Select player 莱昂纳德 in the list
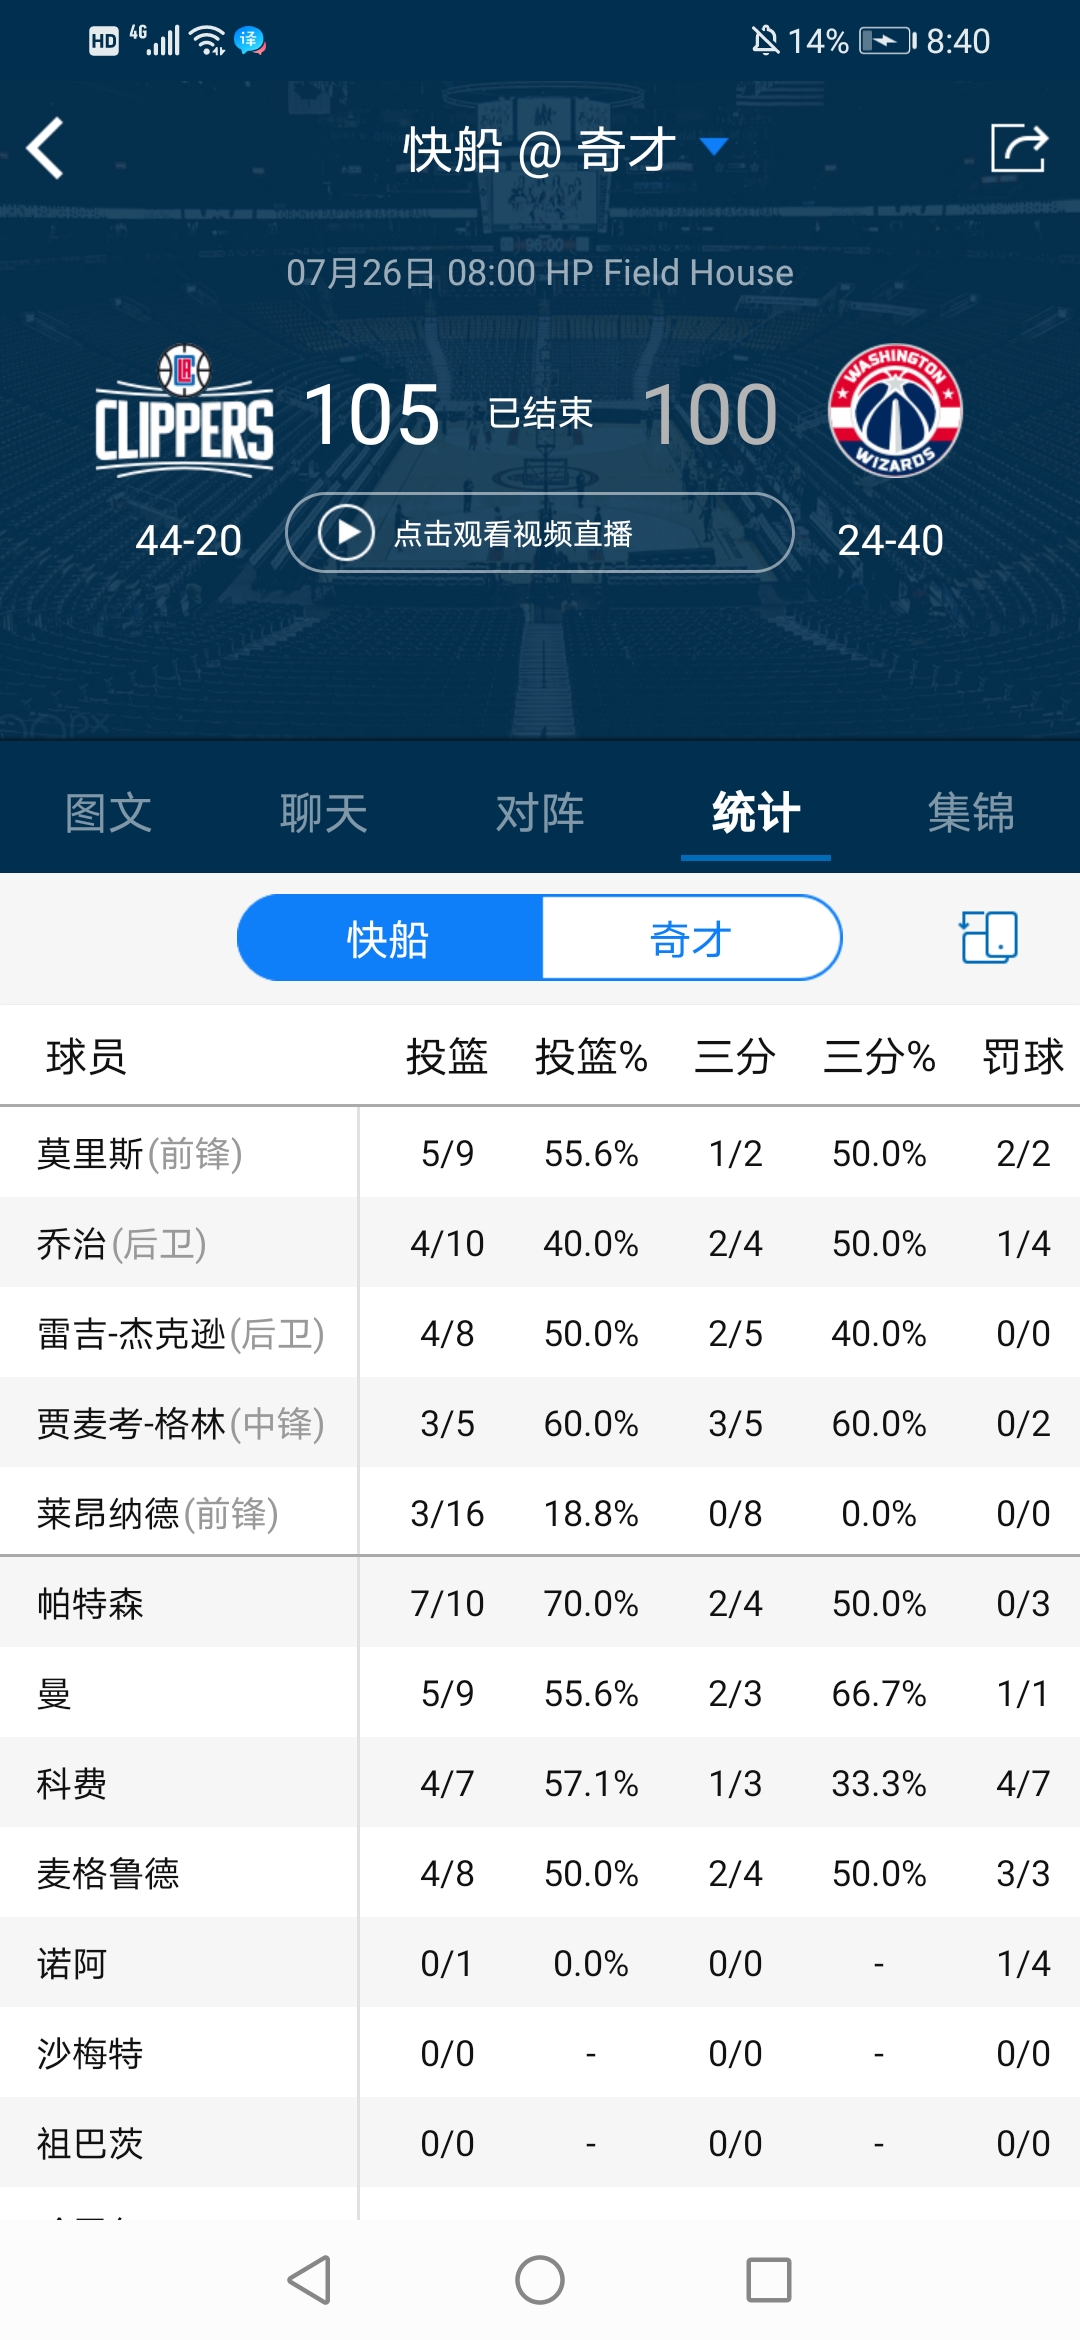 (x=157, y=1514)
